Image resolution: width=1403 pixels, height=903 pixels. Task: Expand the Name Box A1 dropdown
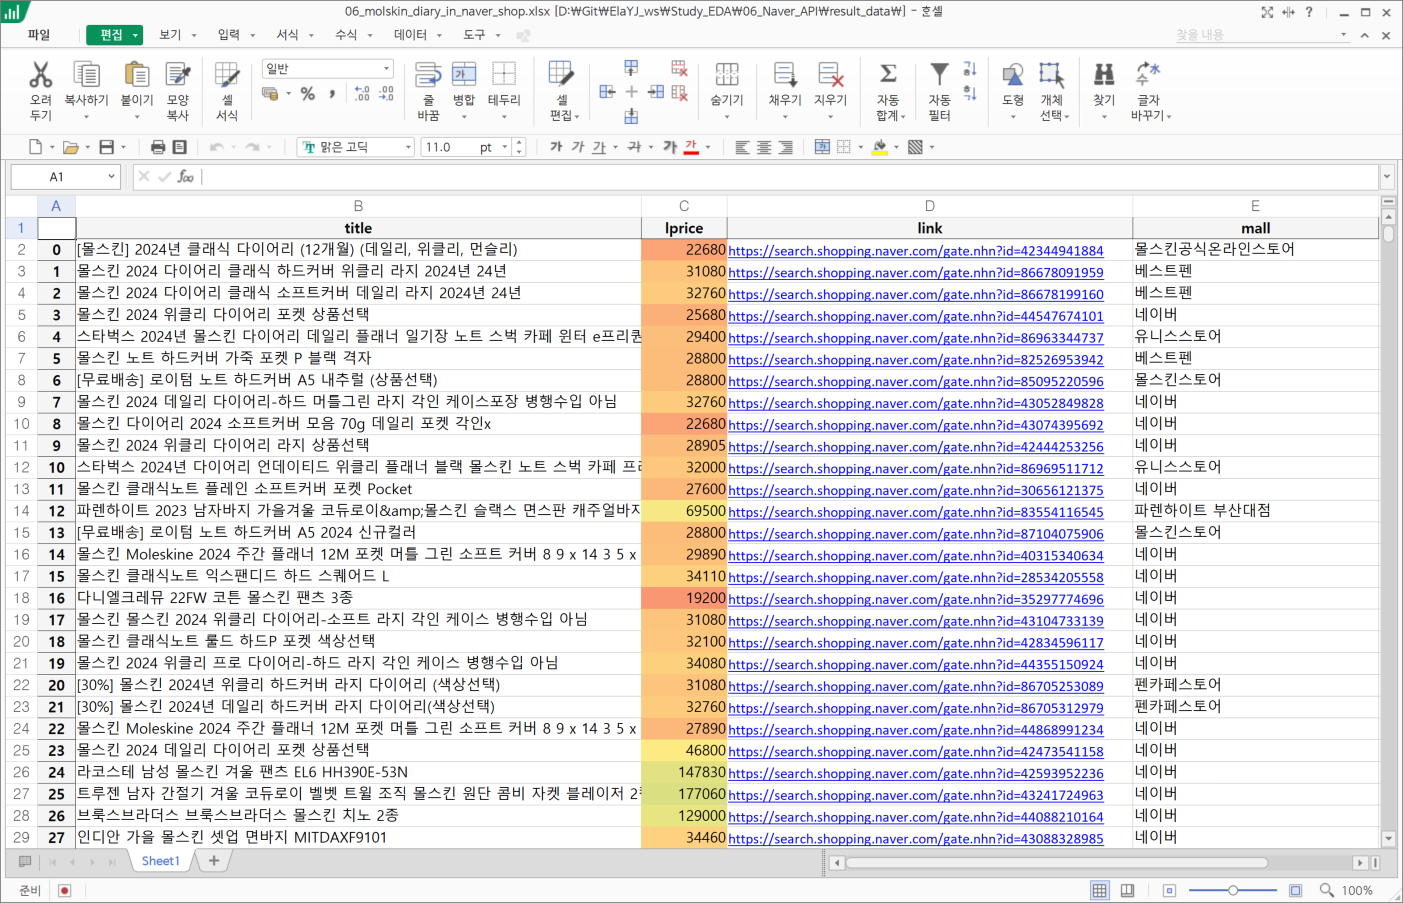click(x=111, y=177)
